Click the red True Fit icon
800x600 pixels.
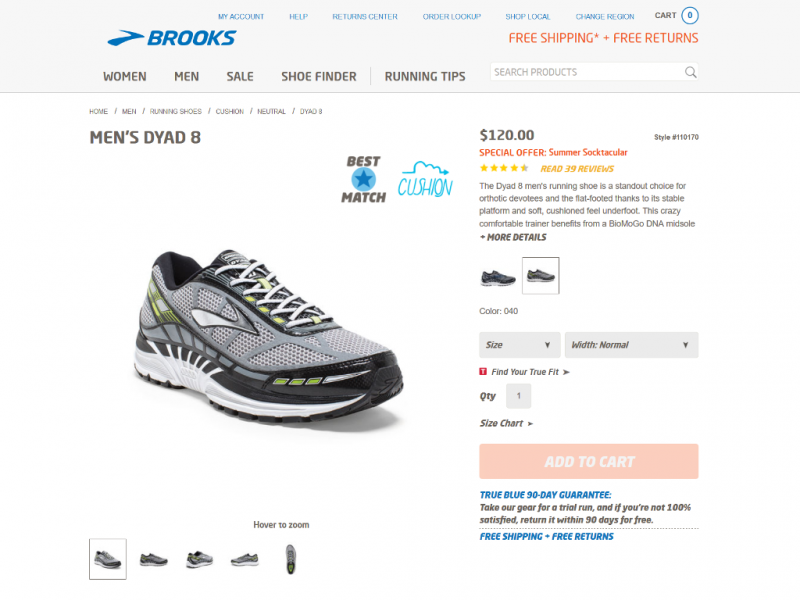(x=483, y=371)
